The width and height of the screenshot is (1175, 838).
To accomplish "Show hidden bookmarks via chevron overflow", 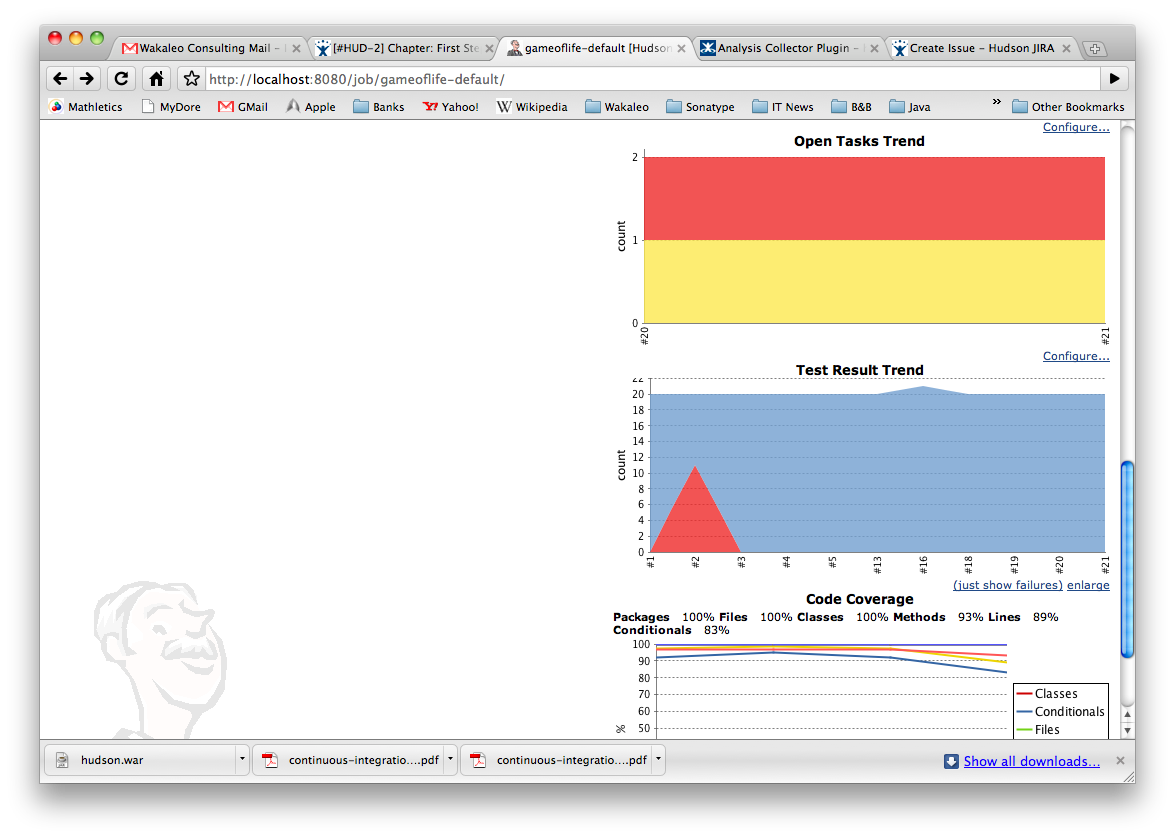I will 996,102.
